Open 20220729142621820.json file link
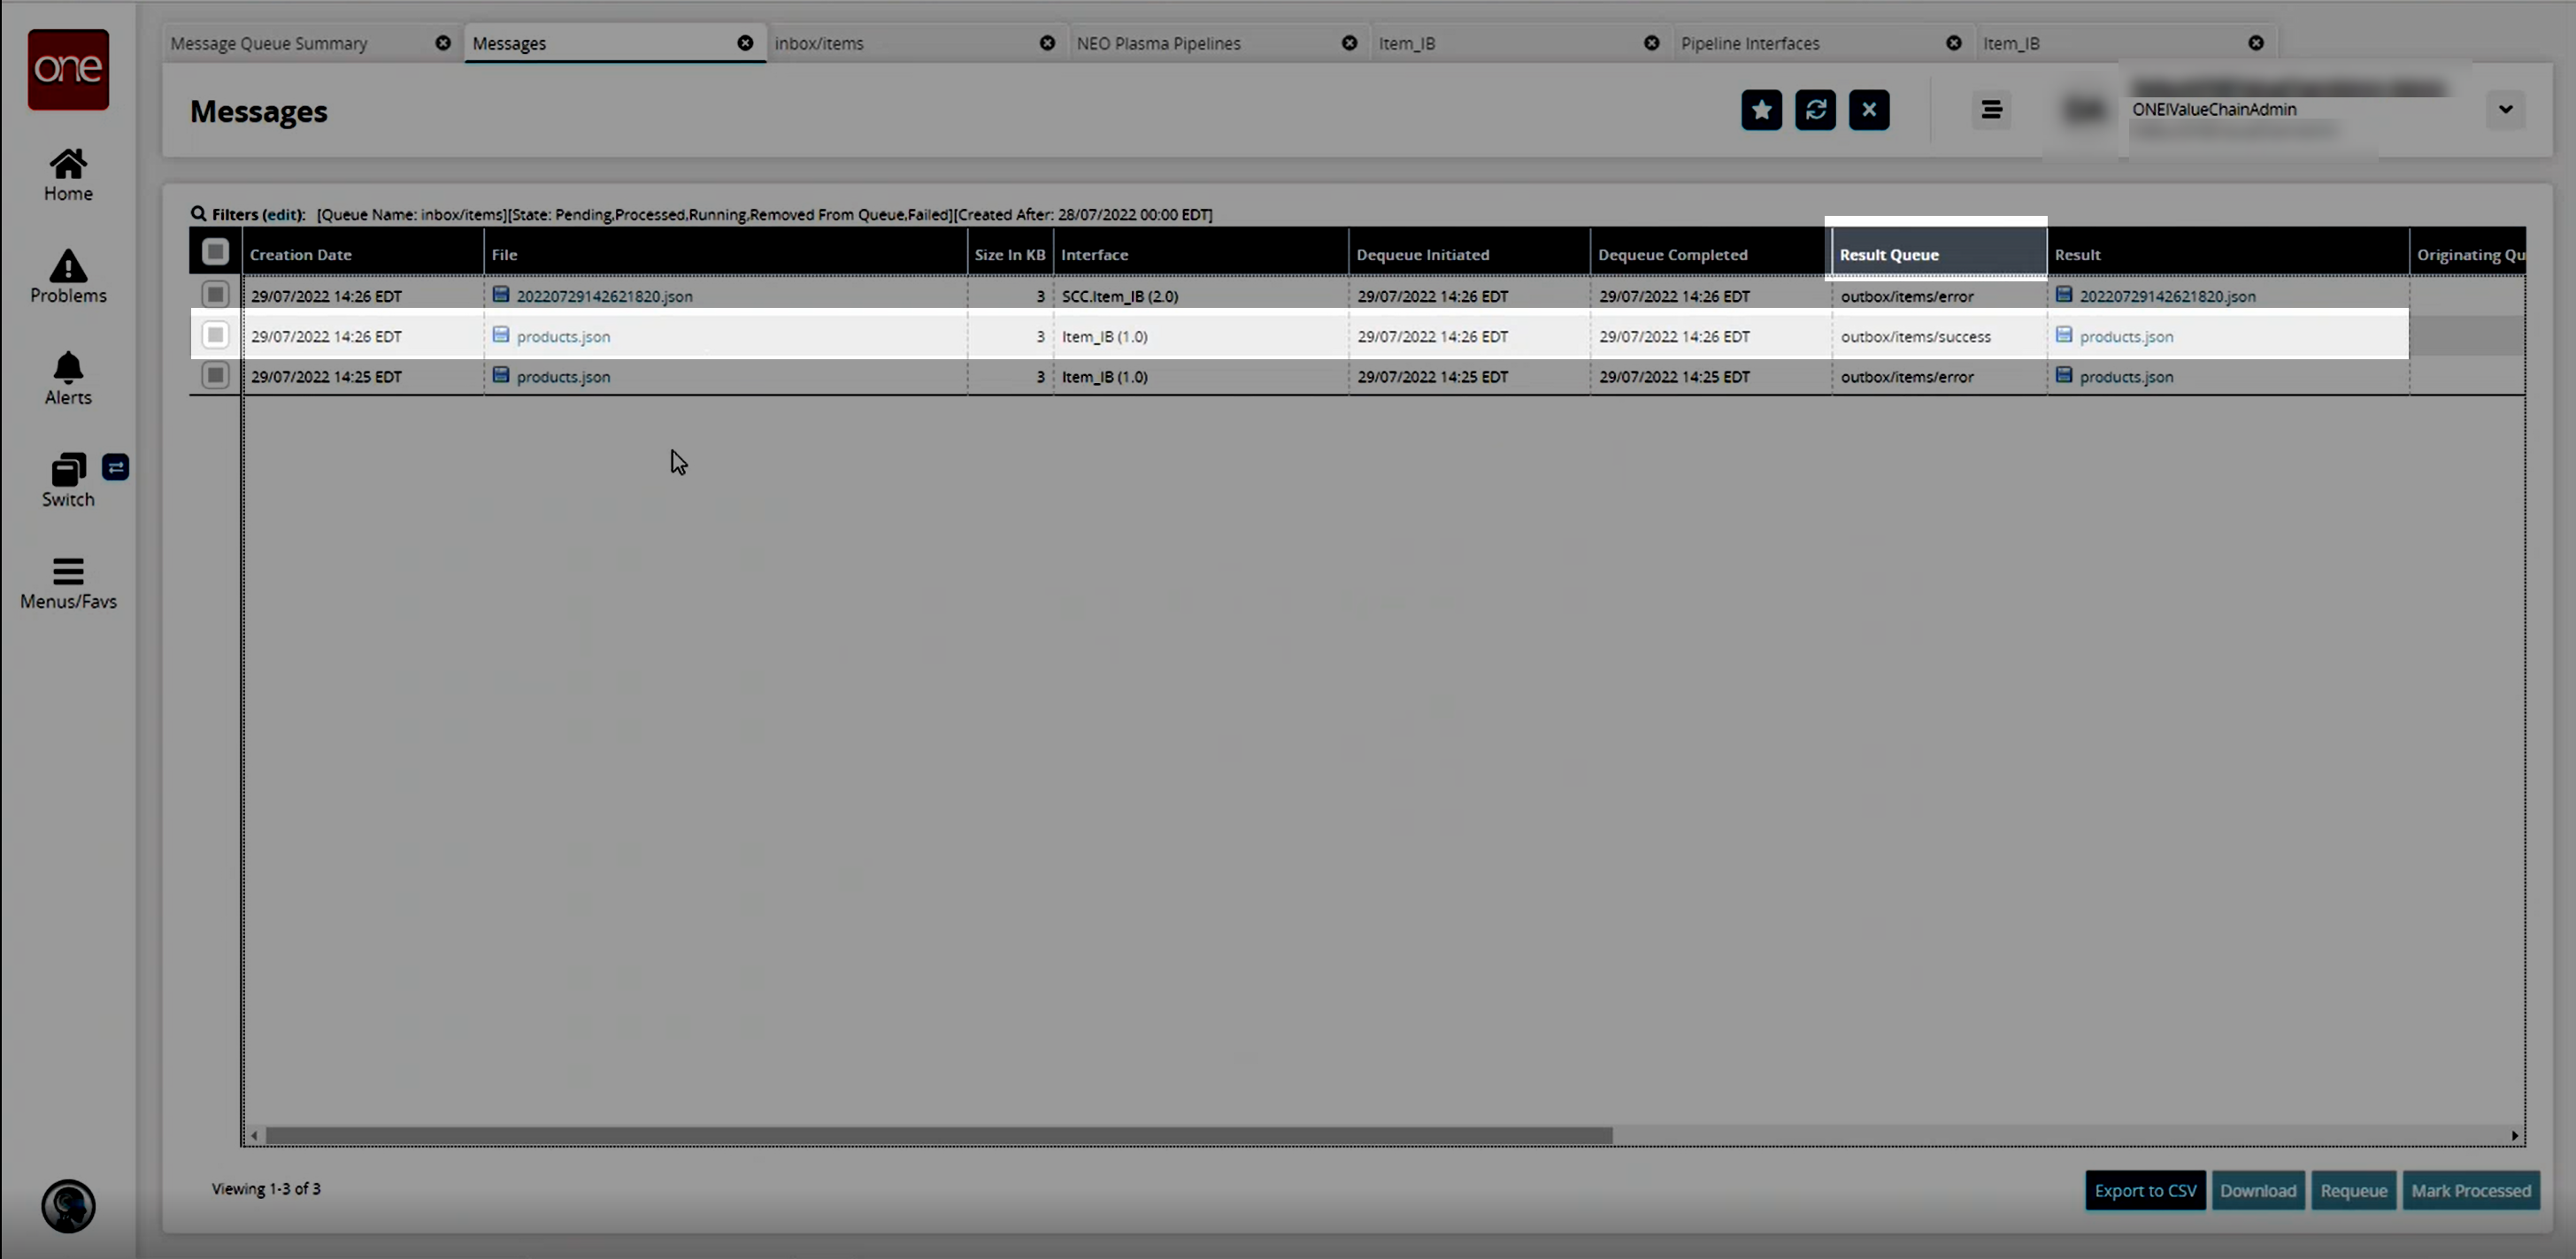This screenshot has width=2576, height=1259. (x=604, y=296)
